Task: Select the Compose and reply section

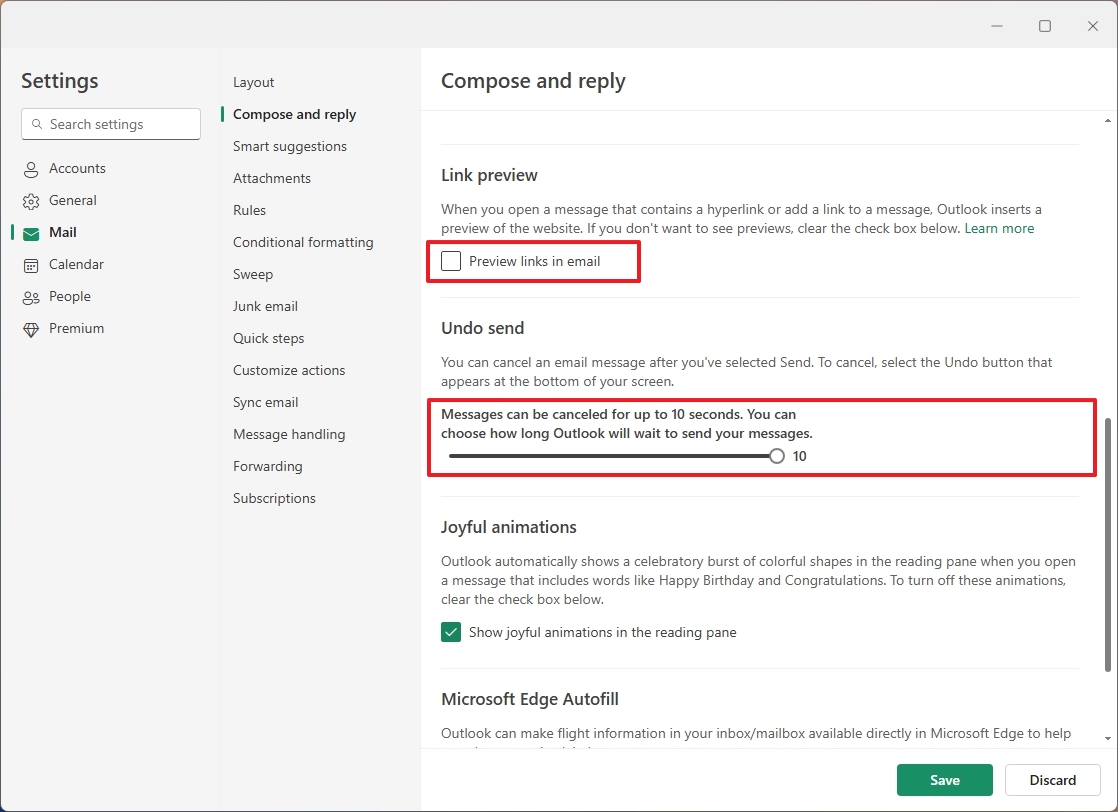Action: pyautogui.click(x=294, y=114)
